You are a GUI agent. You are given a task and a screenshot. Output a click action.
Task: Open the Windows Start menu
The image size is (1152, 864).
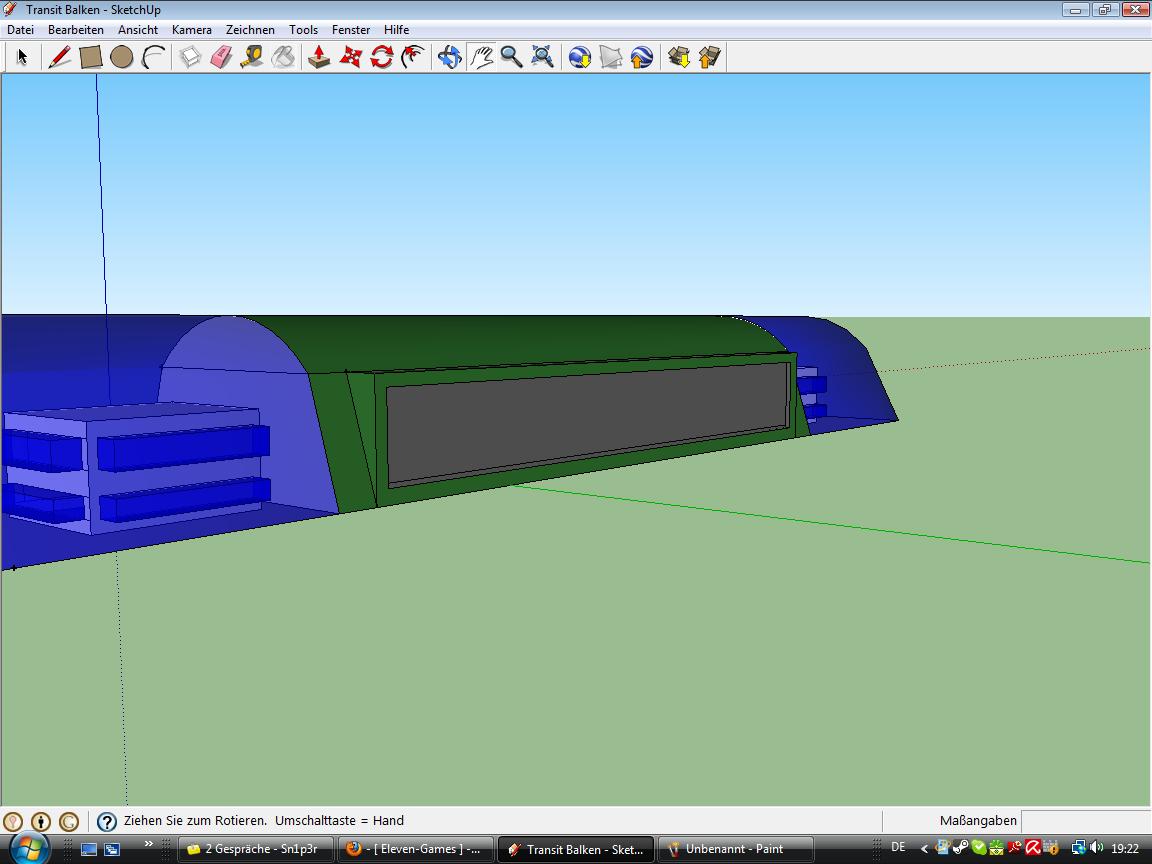[27, 848]
